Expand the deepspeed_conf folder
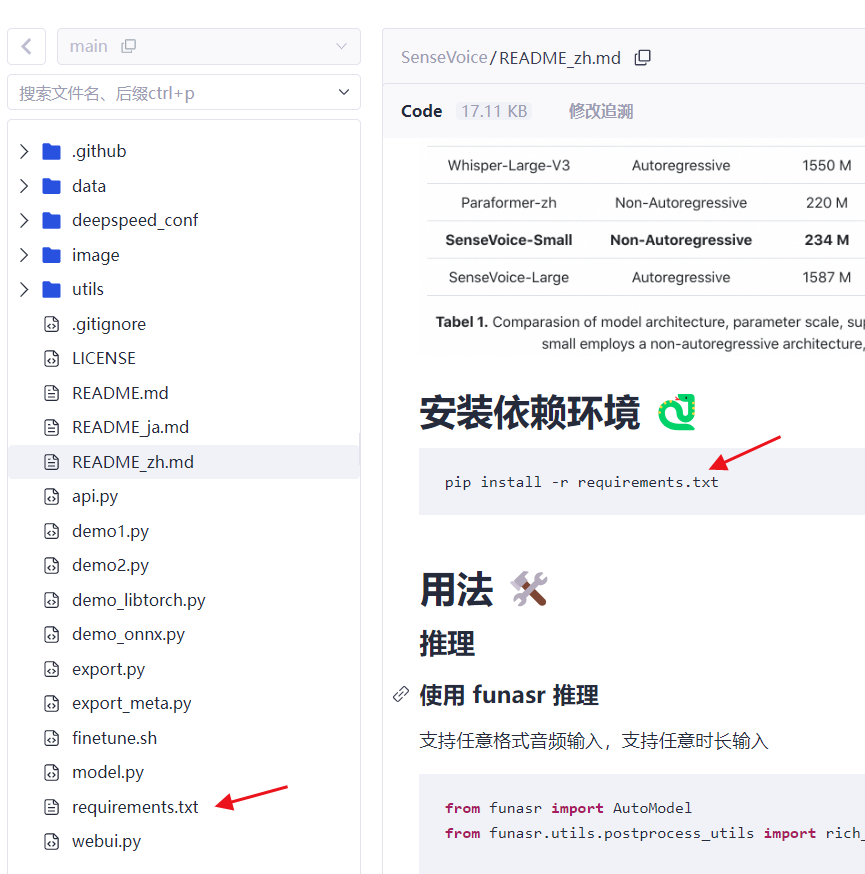Image resolution: width=865 pixels, height=874 pixels. click(22, 219)
